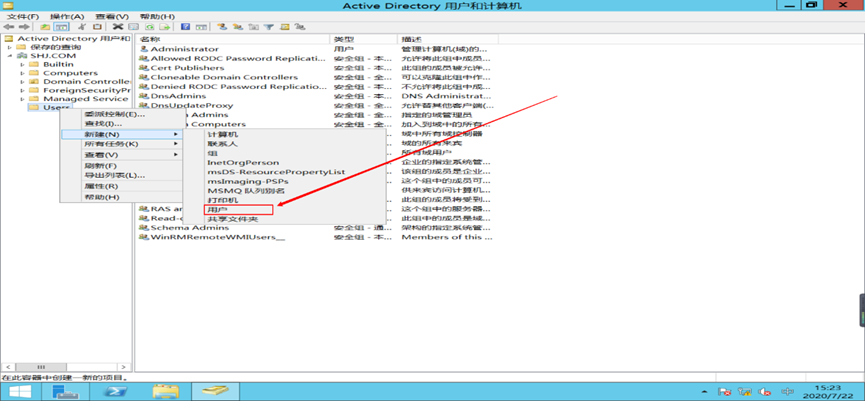Open 查看(V) menu in menu bar
Image resolution: width=865 pixels, height=401 pixels.
pyautogui.click(x=111, y=17)
